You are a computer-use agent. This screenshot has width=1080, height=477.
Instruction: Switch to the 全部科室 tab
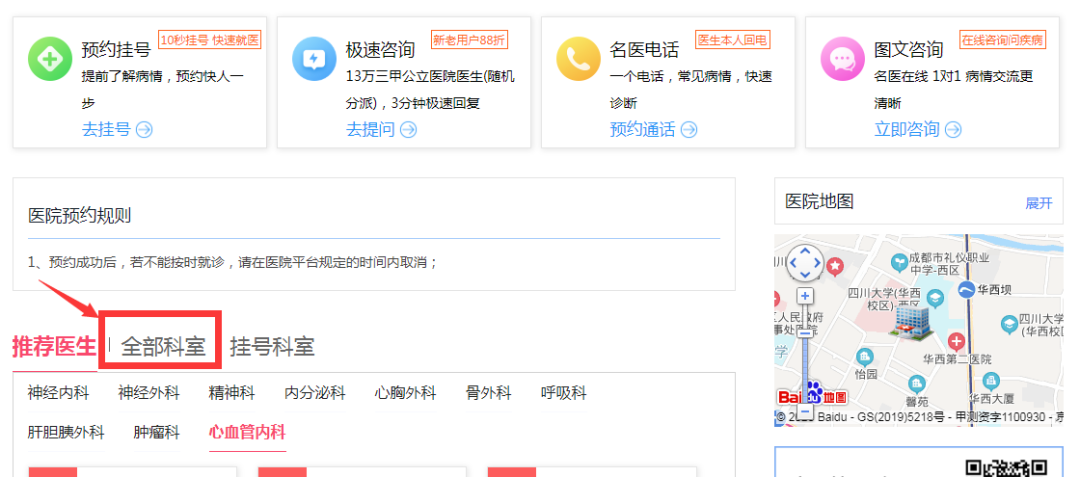coord(163,346)
